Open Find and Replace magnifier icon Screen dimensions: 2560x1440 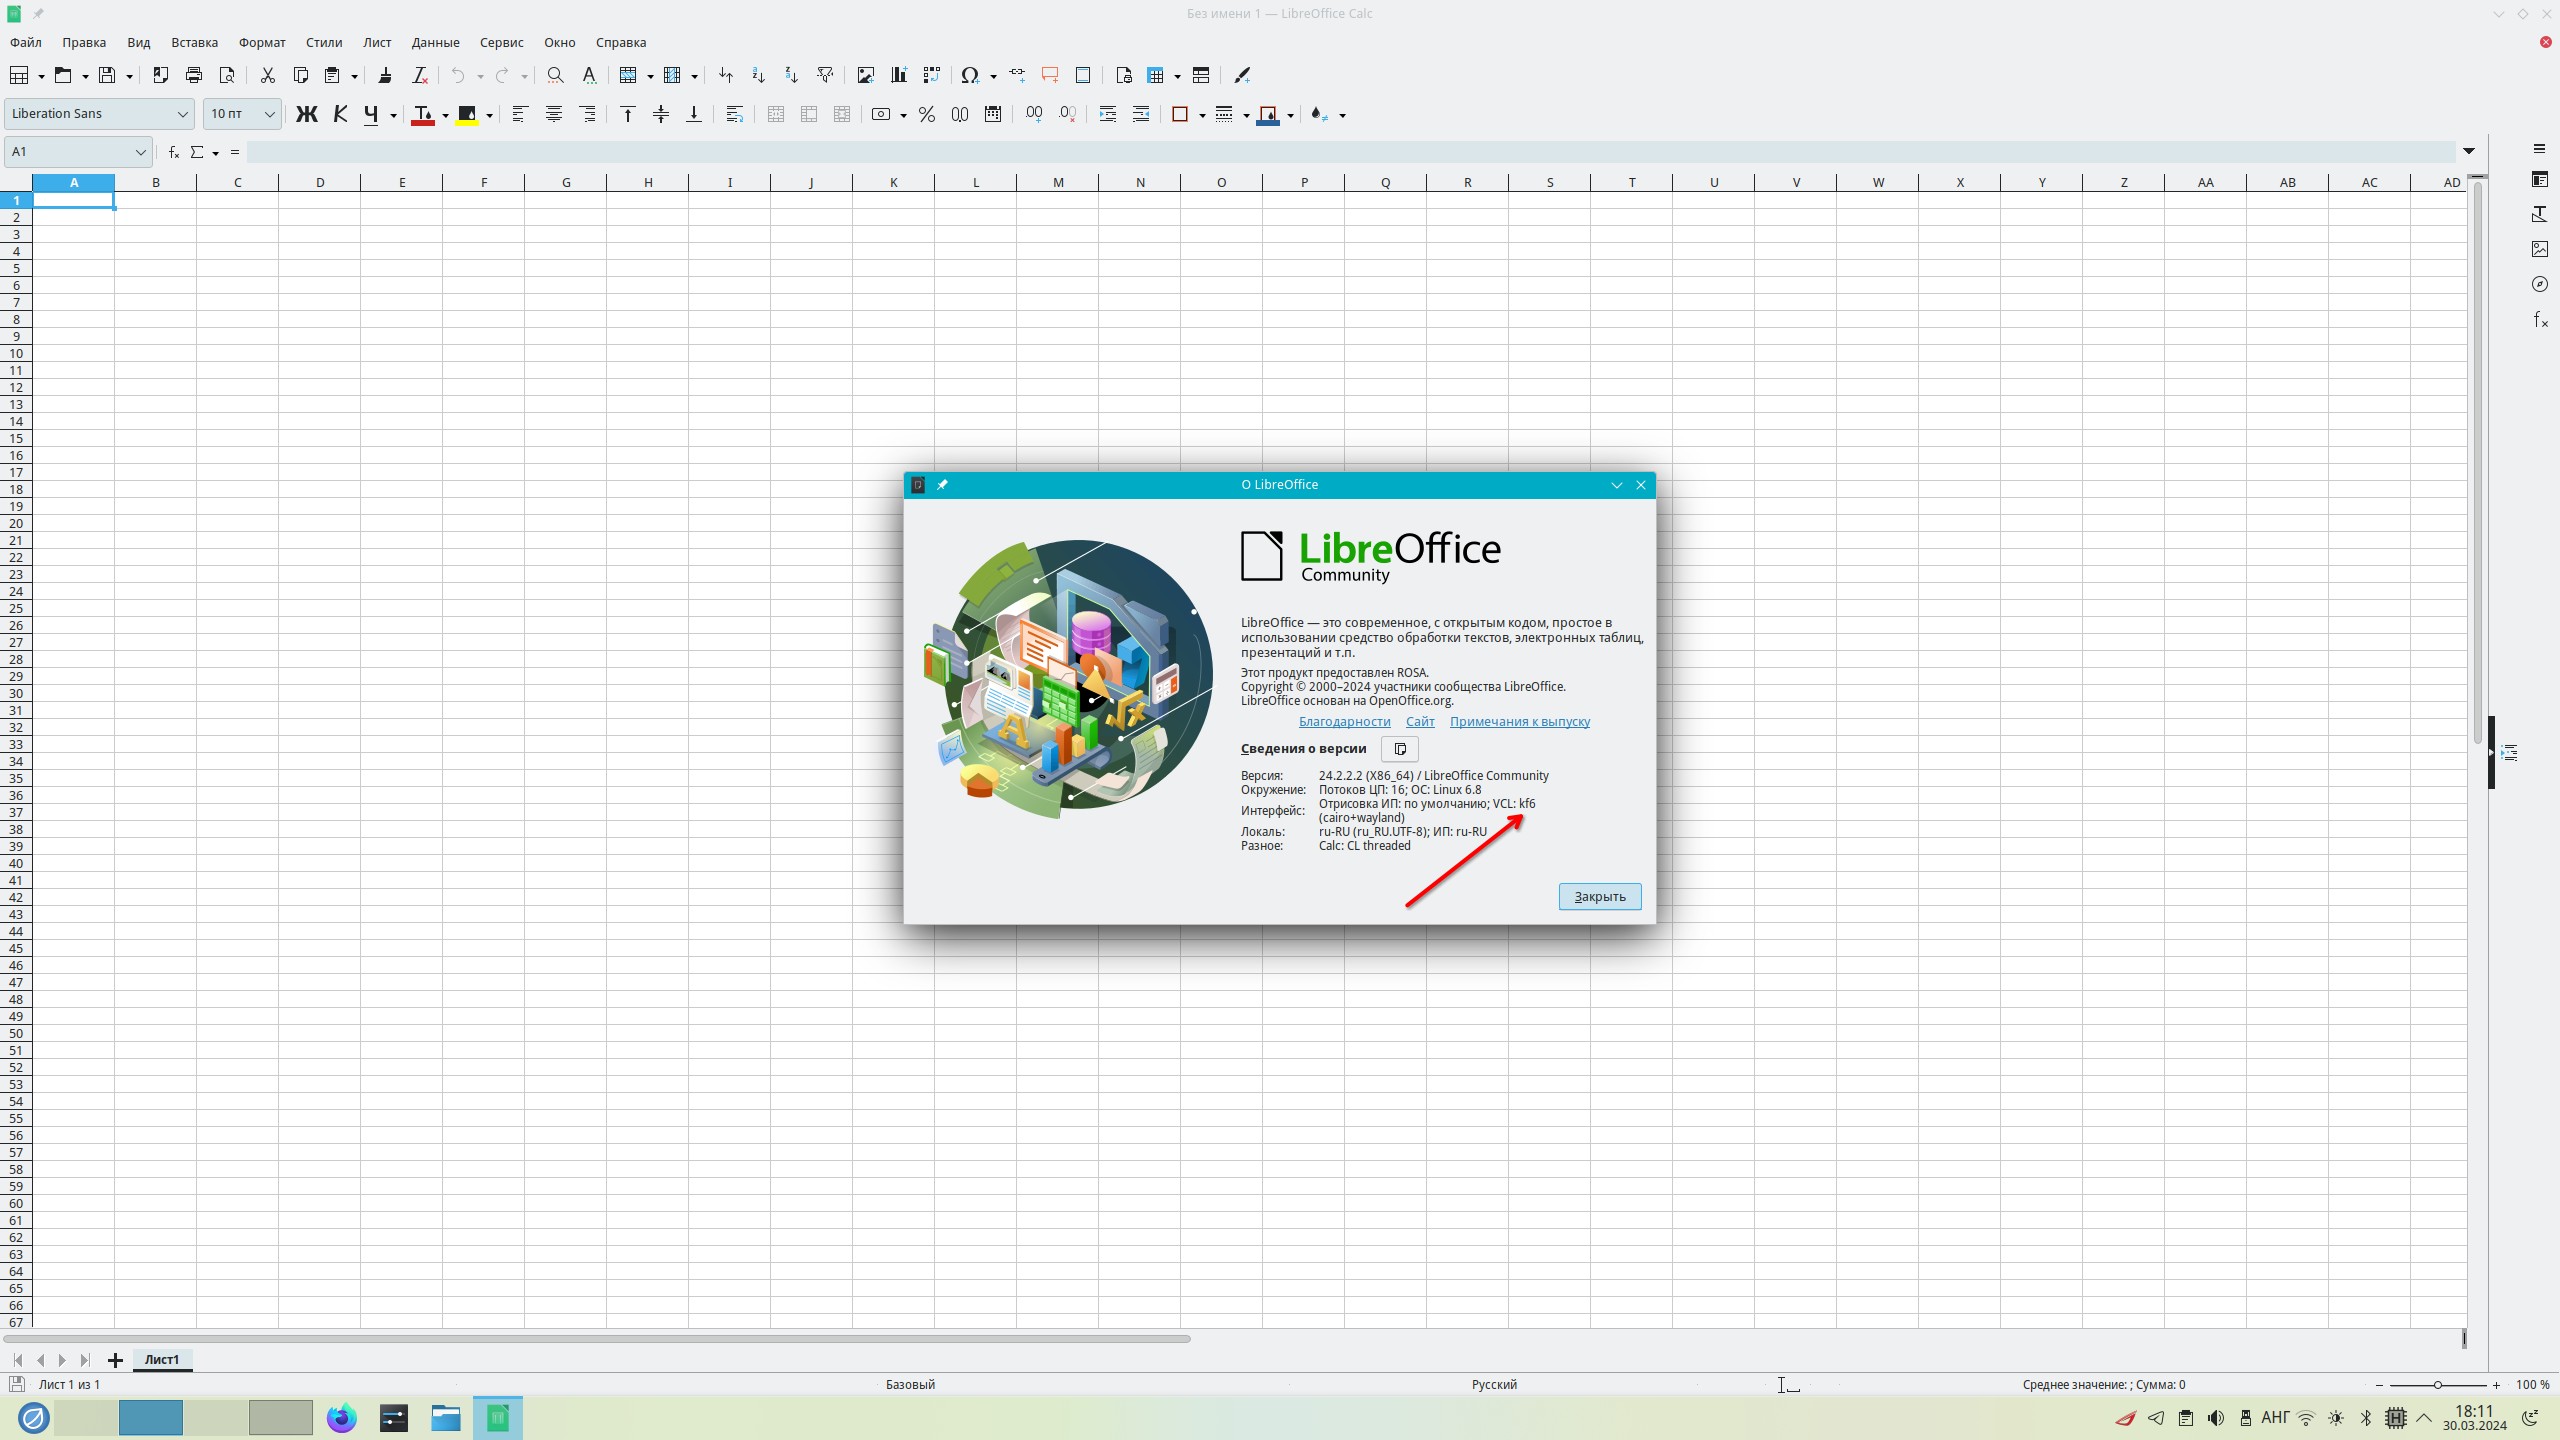pos(555,75)
